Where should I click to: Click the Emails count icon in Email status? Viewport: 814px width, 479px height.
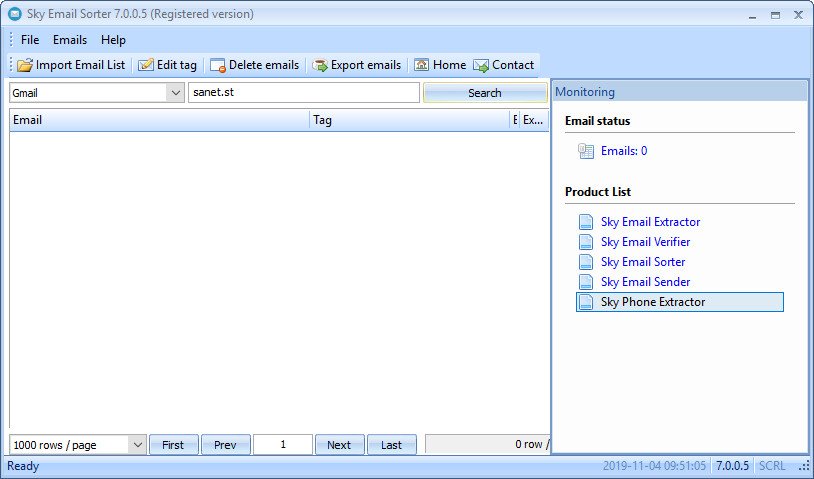tap(586, 151)
